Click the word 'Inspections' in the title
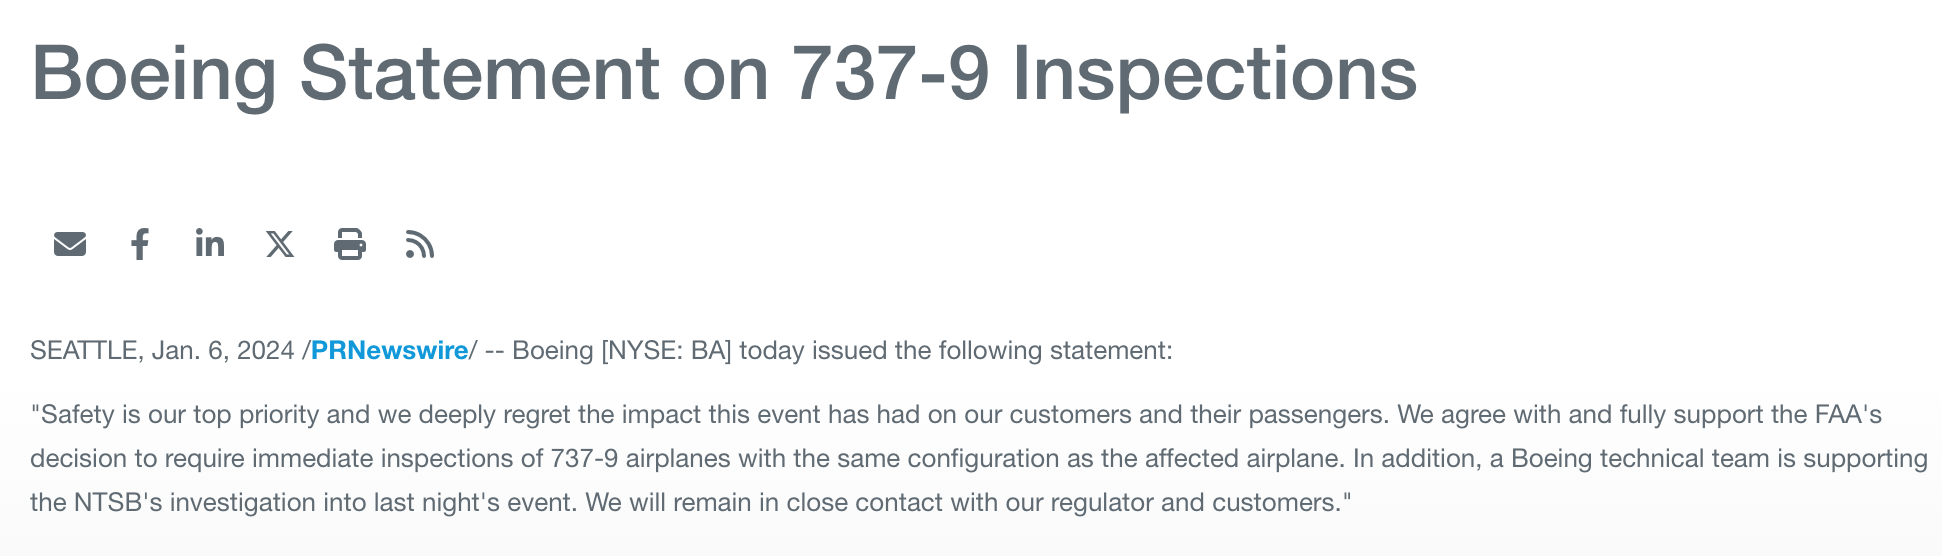Image resolution: width=1942 pixels, height=556 pixels. 1215,74
